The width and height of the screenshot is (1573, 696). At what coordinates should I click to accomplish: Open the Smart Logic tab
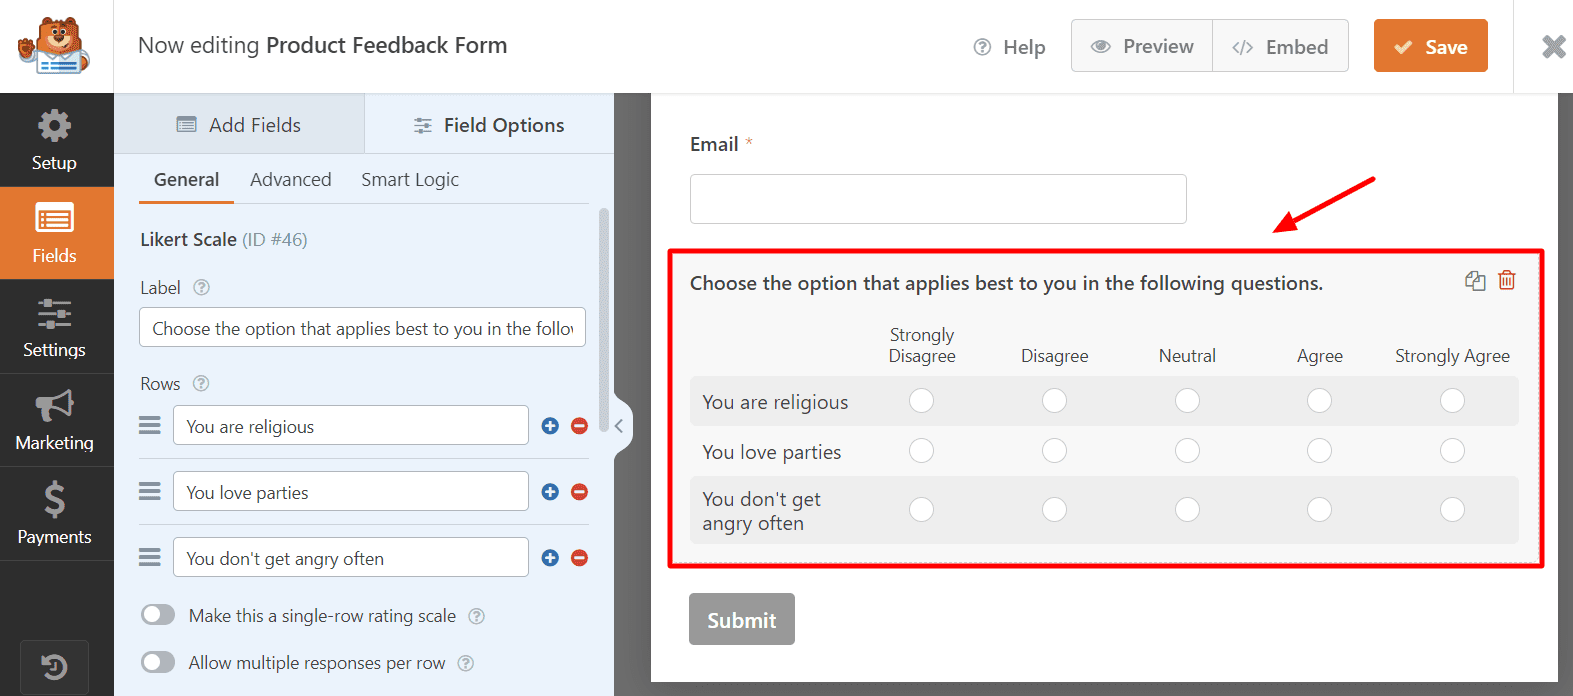pos(410,180)
